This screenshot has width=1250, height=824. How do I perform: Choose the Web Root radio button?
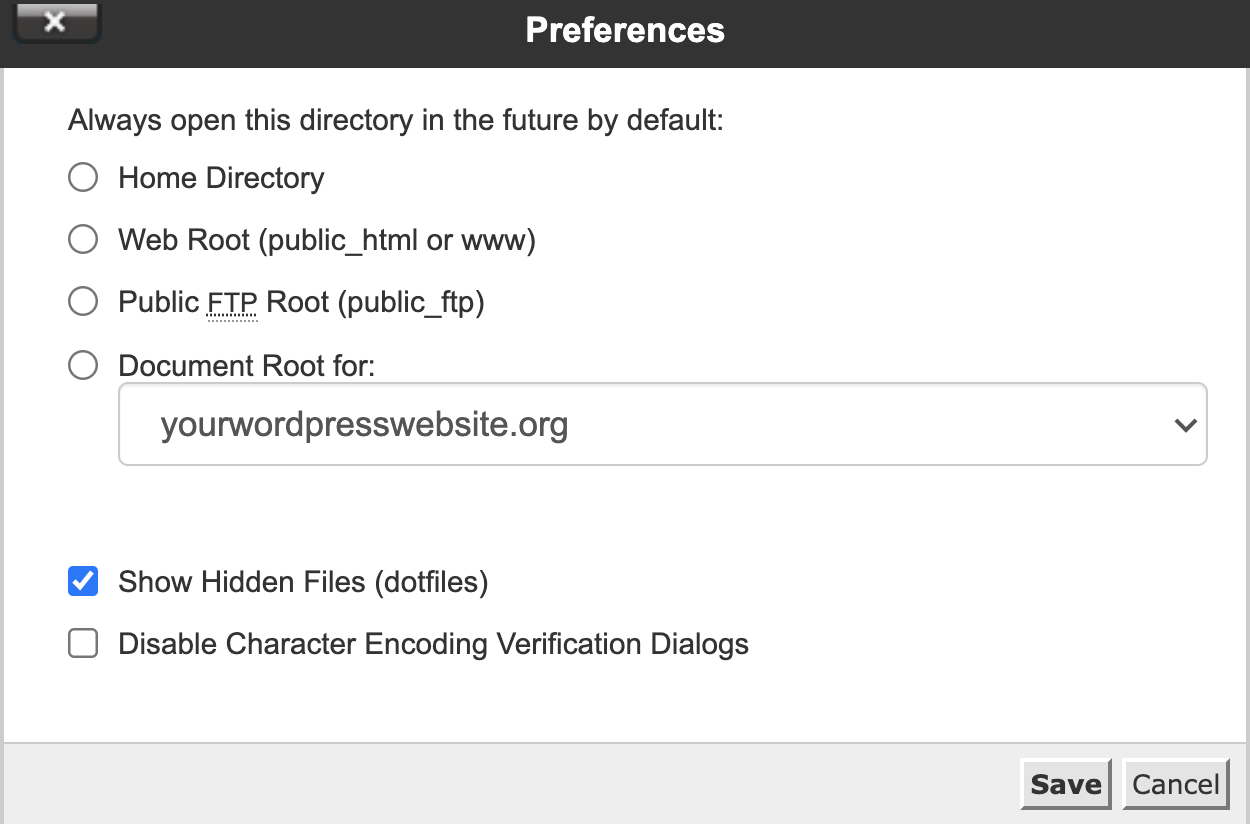(x=83, y=240)
